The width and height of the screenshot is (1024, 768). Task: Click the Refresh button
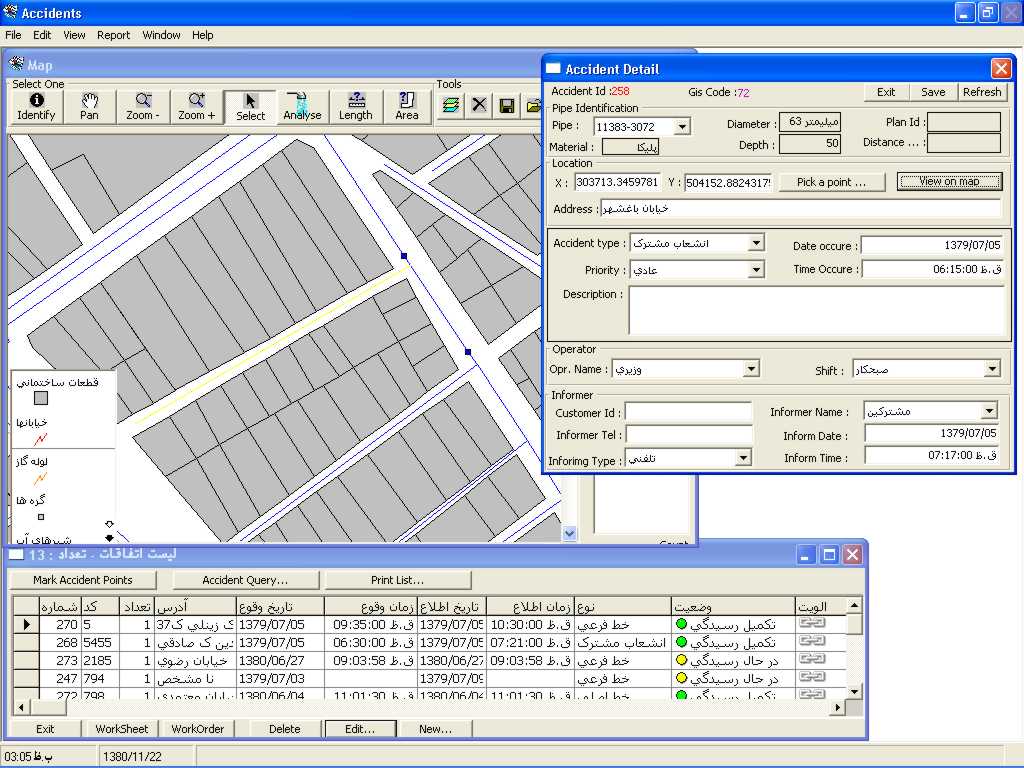(x=982, y=92)
